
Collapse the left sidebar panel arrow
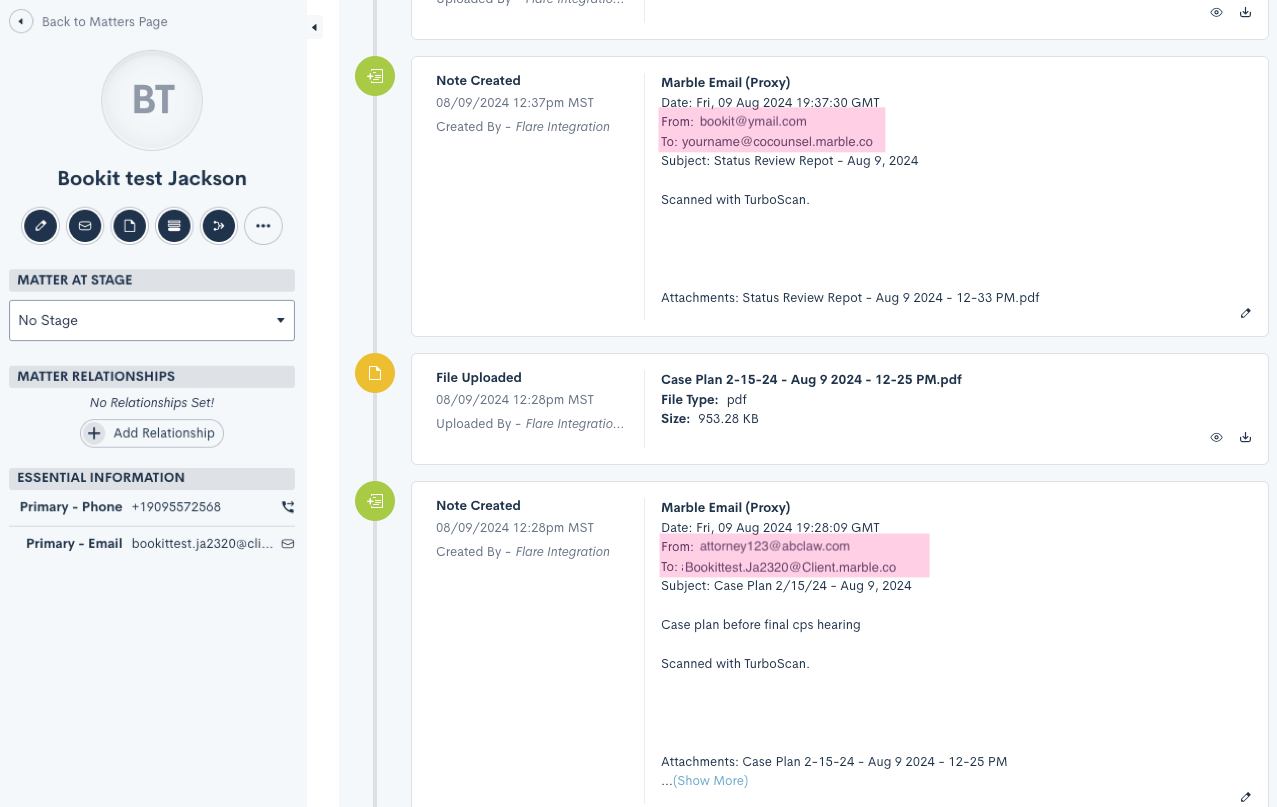point(314,28)
